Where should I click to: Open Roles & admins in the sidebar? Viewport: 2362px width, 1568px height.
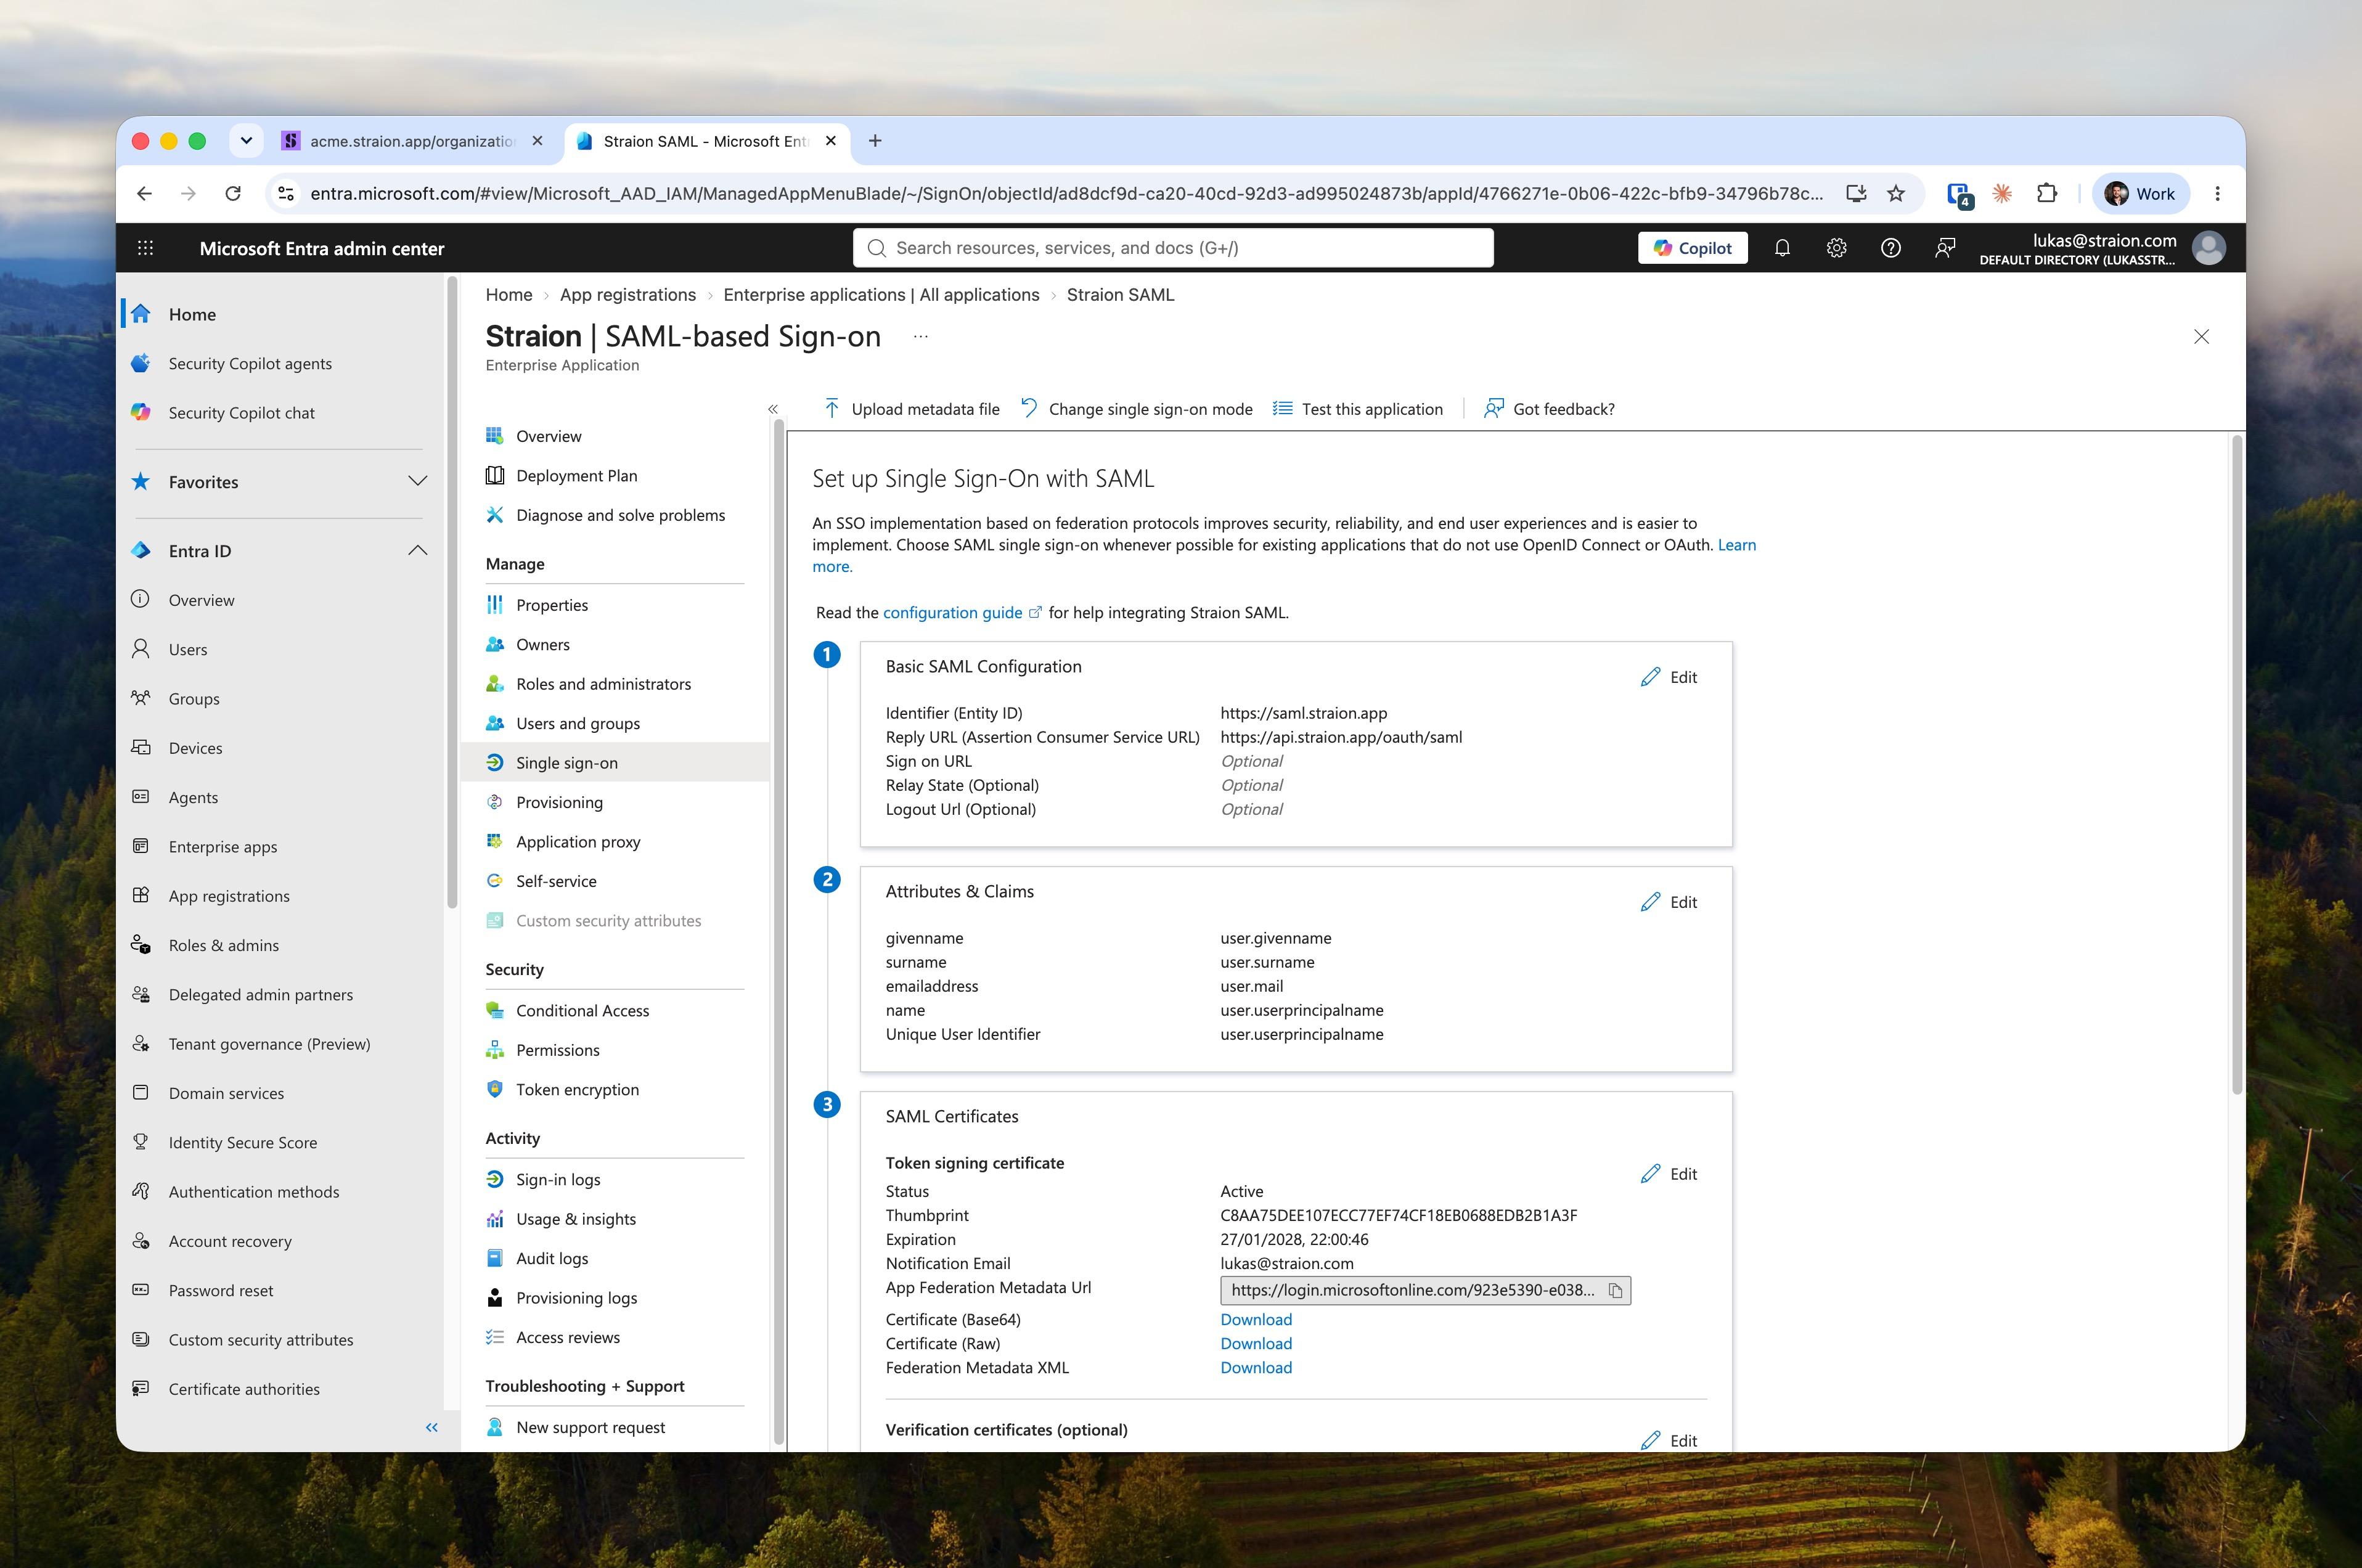click(224, 945)
